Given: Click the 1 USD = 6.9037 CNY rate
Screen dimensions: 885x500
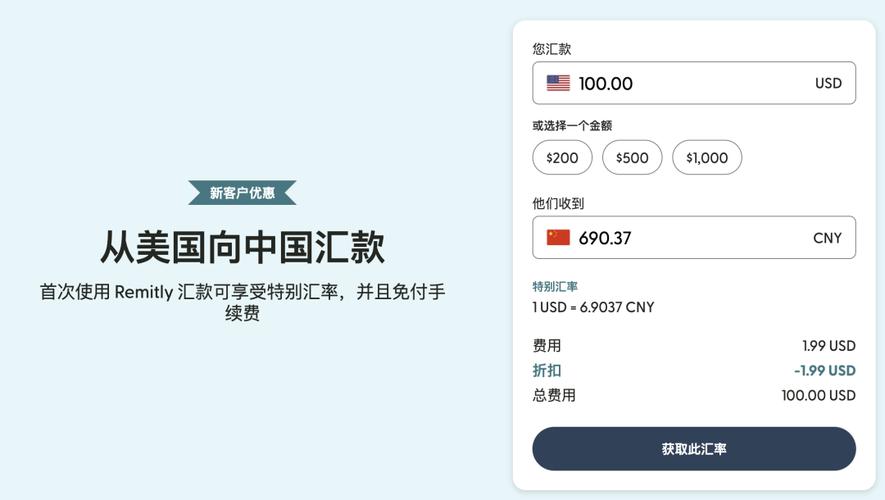Looking at the screenshot, I should point(593,308).
